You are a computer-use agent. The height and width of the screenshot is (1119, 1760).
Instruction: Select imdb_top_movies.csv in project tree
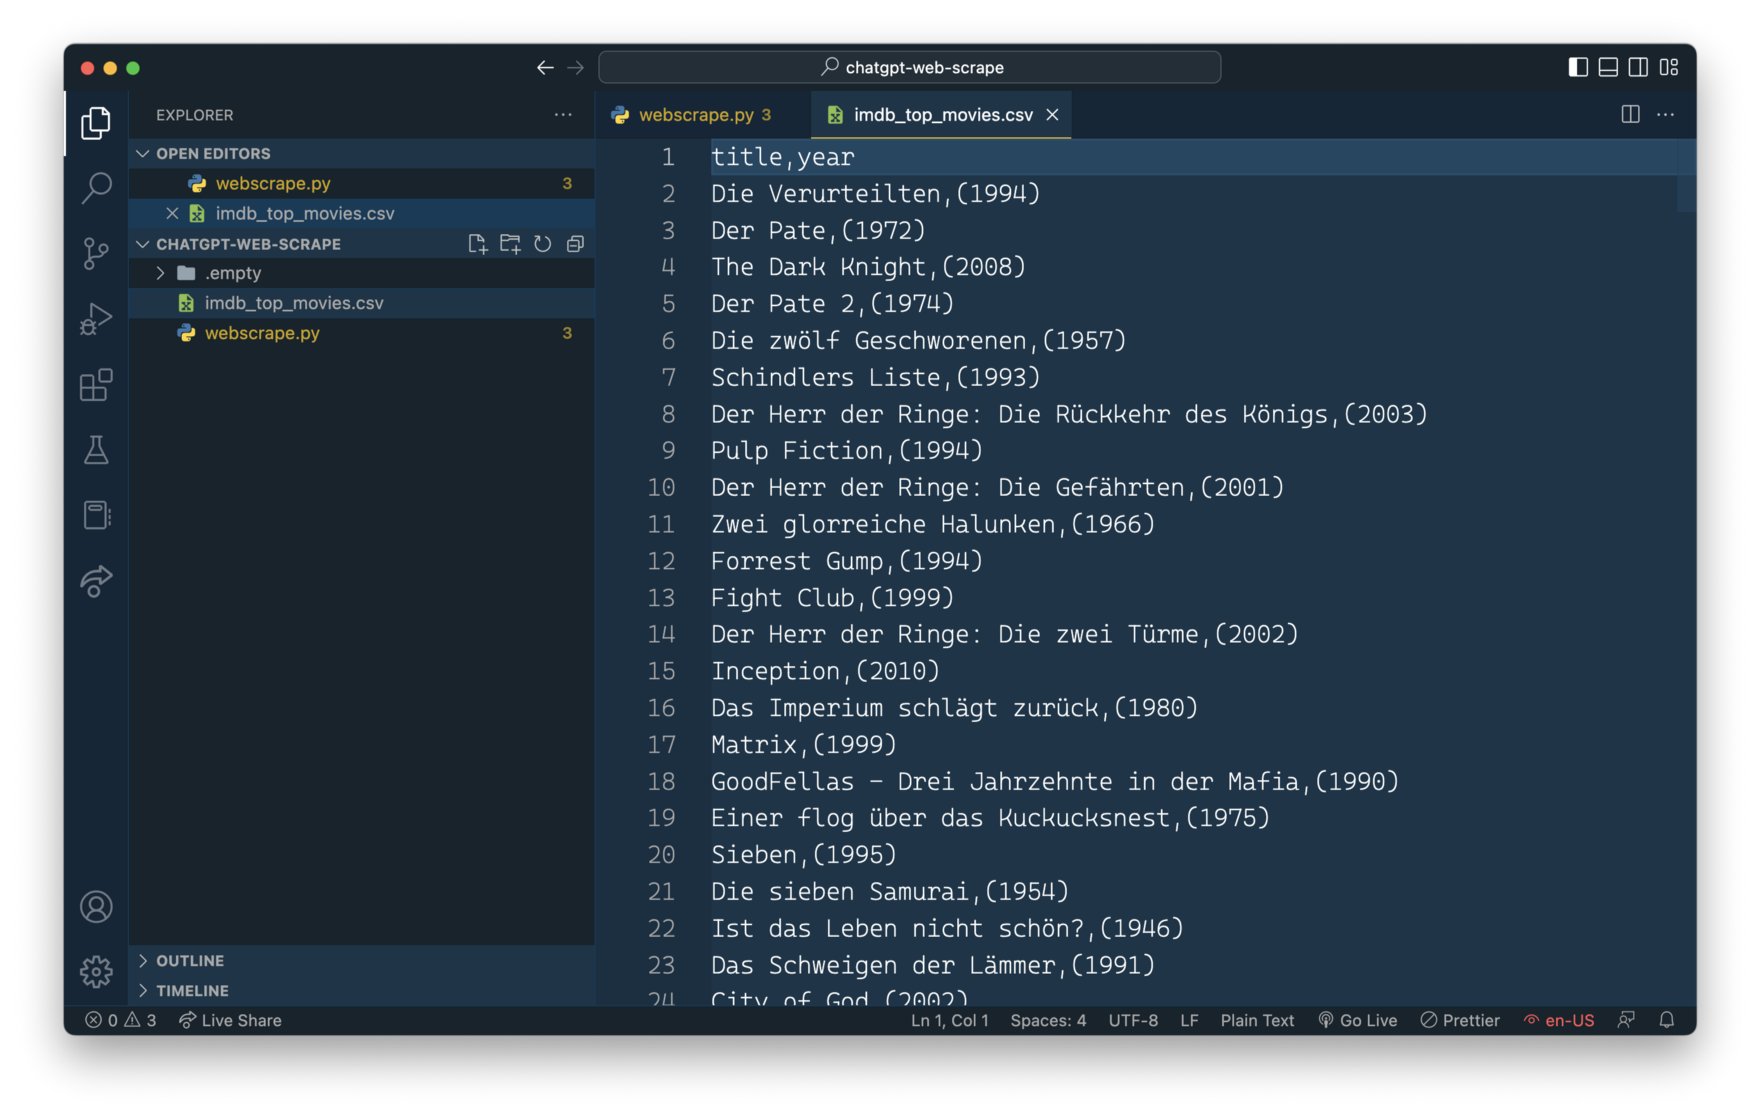(x=362, y=303)
